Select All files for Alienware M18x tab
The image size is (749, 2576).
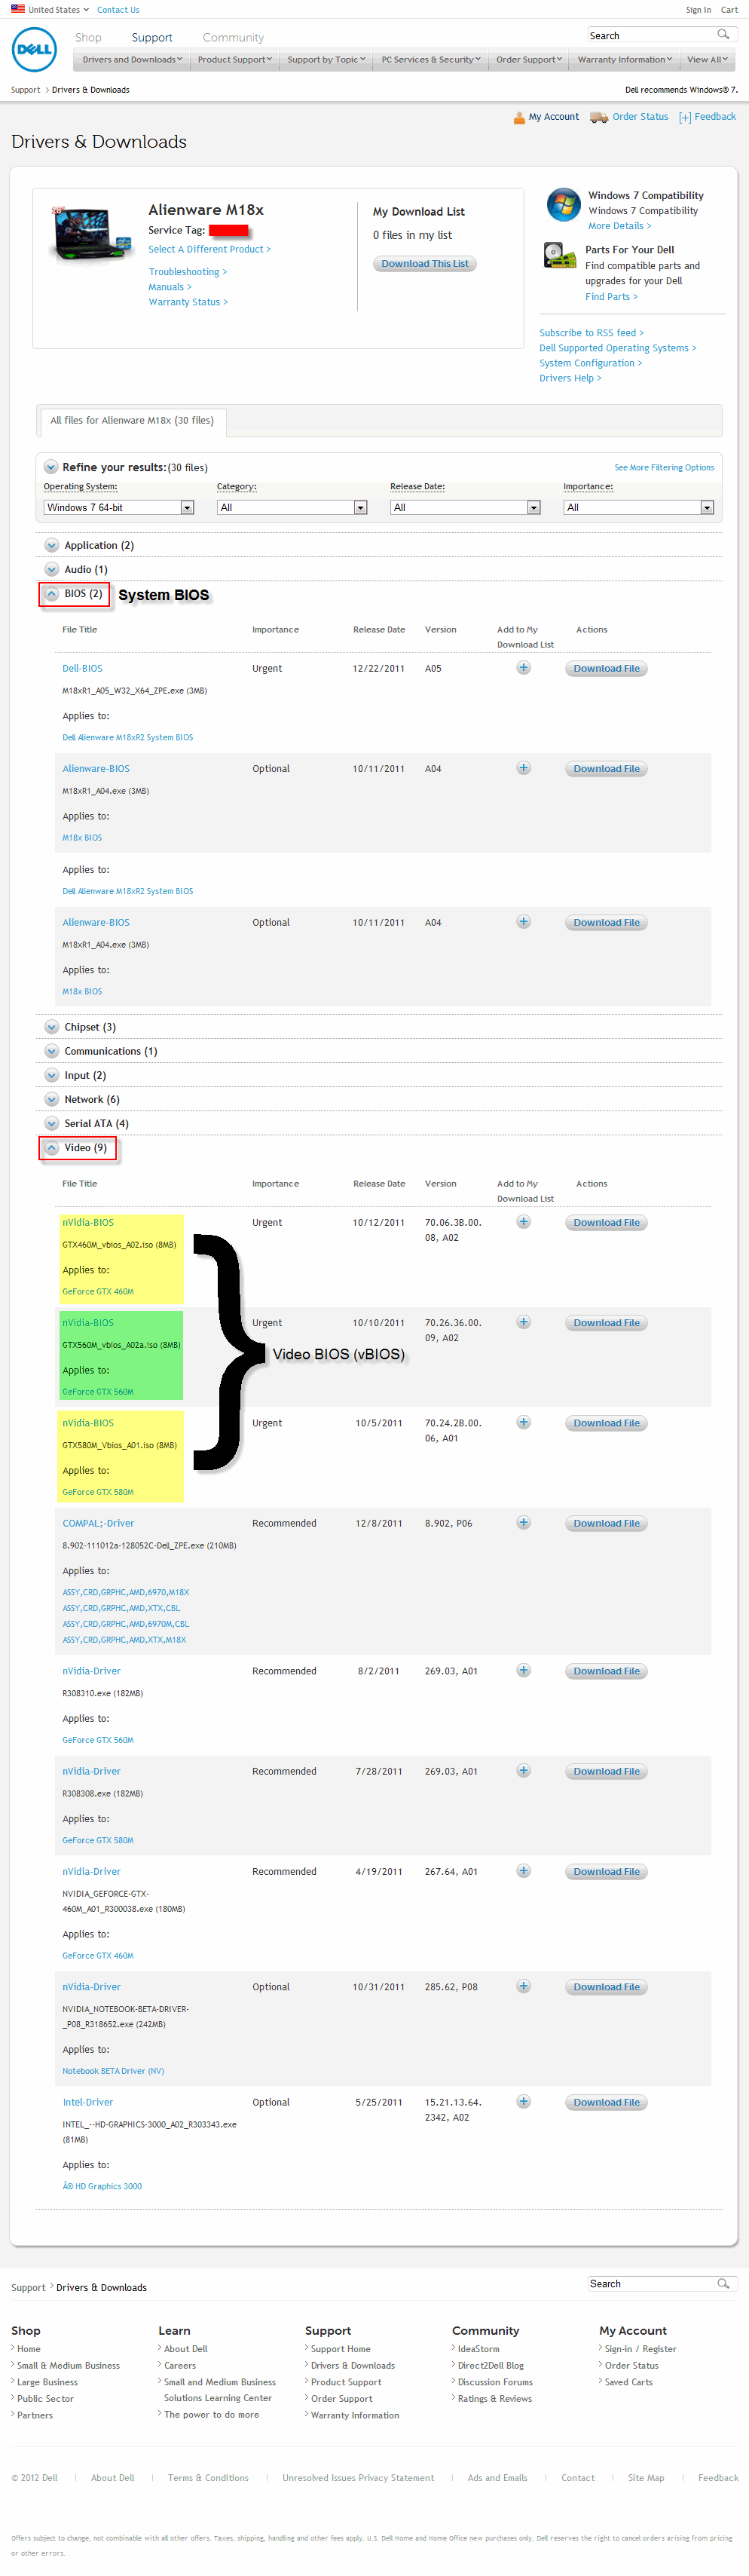132,421
